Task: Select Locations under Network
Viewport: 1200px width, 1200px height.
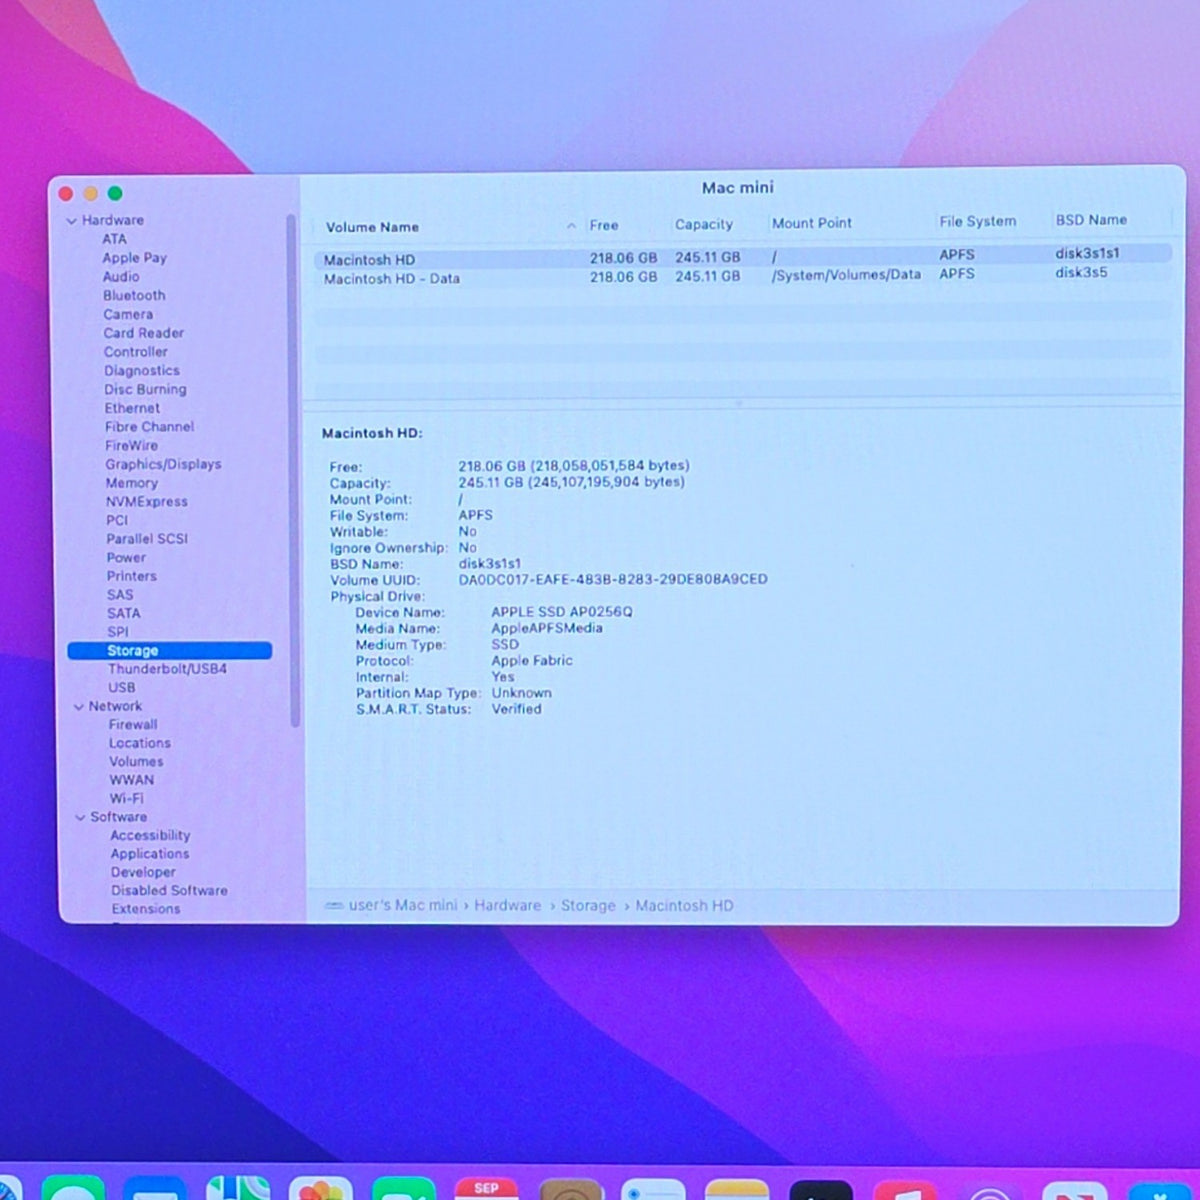Action: [139, 744]
